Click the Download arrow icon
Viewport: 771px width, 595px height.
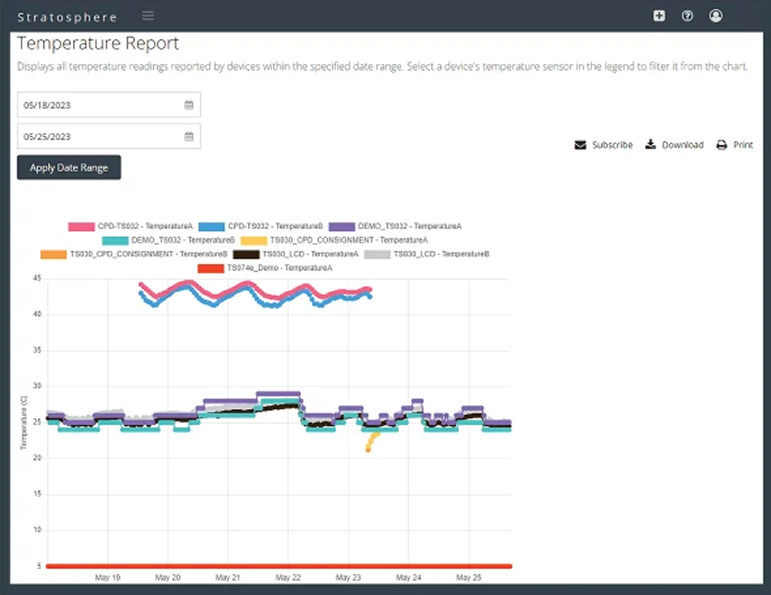point(650,145)
